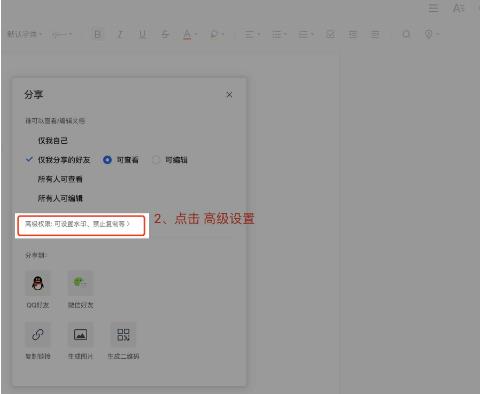The height and width of the screenshot is (394, 480).
Task: Select 仅我自己 permission option
Action: tap(53, 141)
